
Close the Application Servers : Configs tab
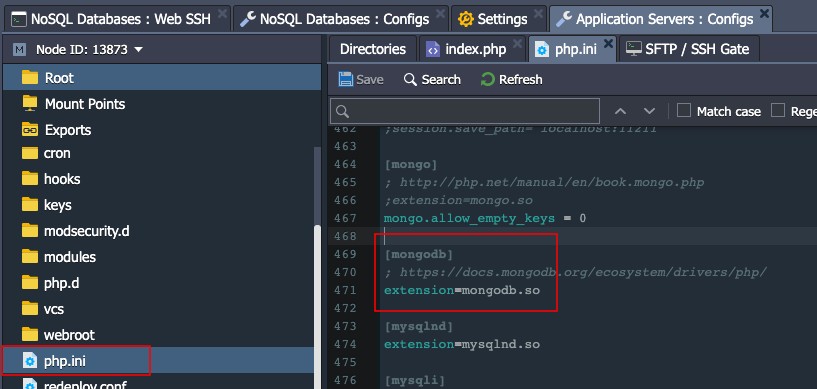point(764,14)
